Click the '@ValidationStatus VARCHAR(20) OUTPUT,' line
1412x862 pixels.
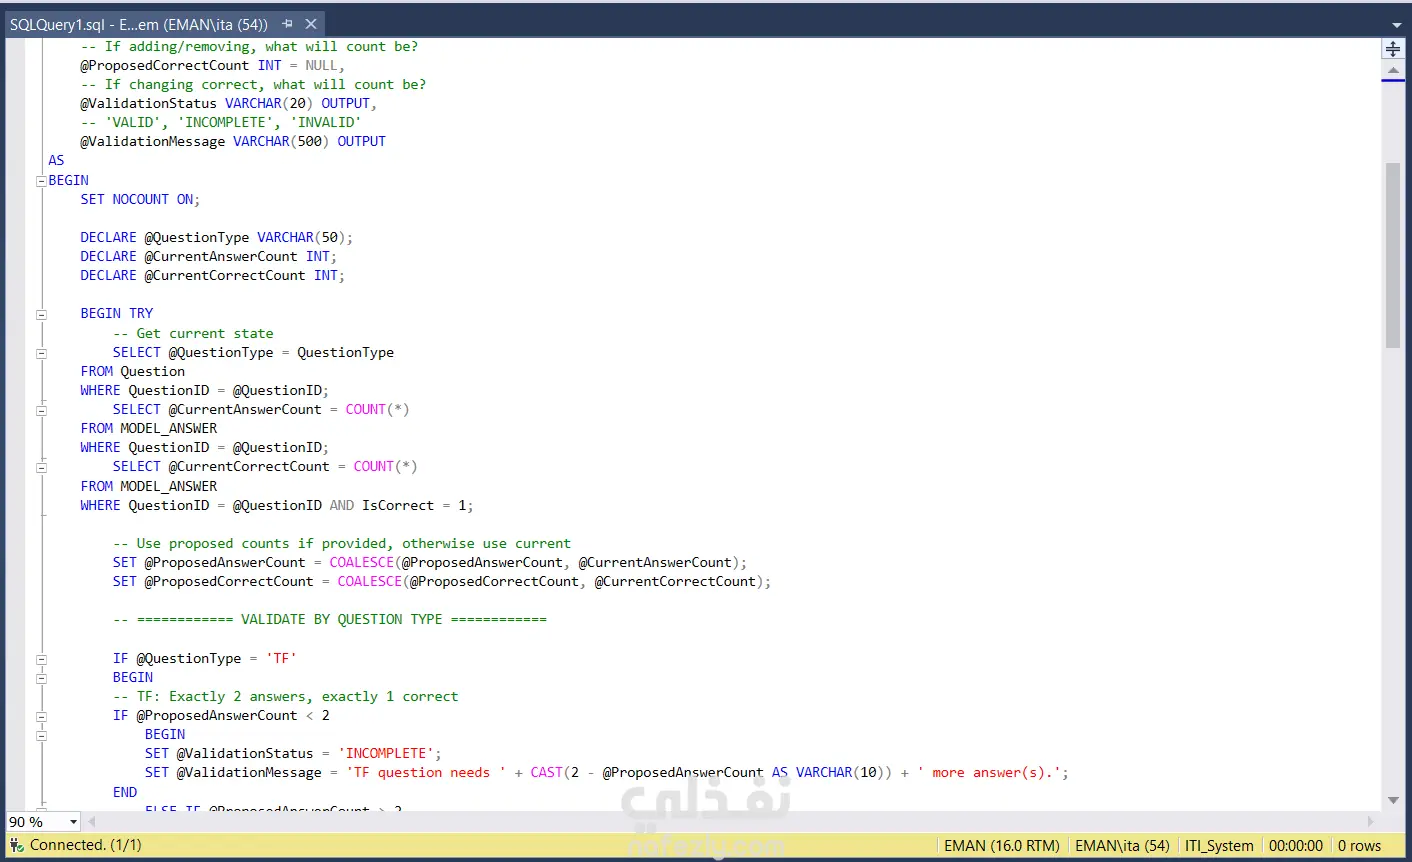pos(229,103)
